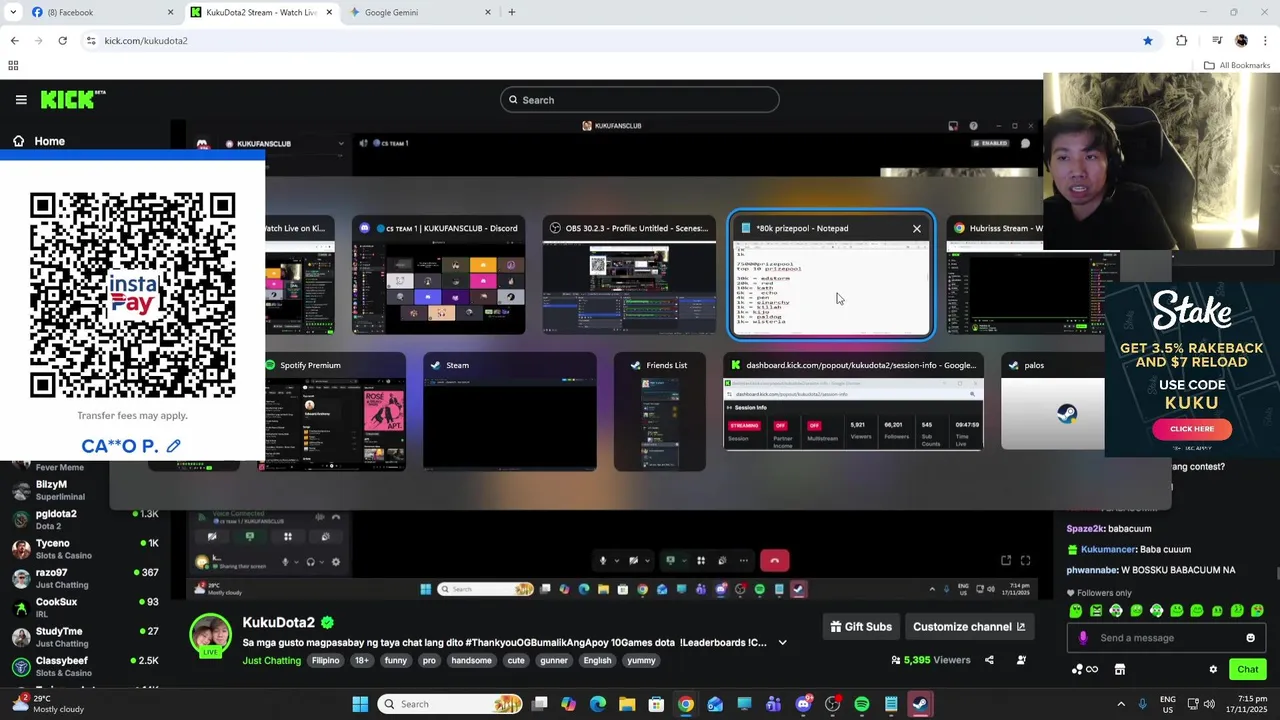Switch to the Google Gemini tab
The height and width of the screenshot is (720, 1280).
coord(418,12)
